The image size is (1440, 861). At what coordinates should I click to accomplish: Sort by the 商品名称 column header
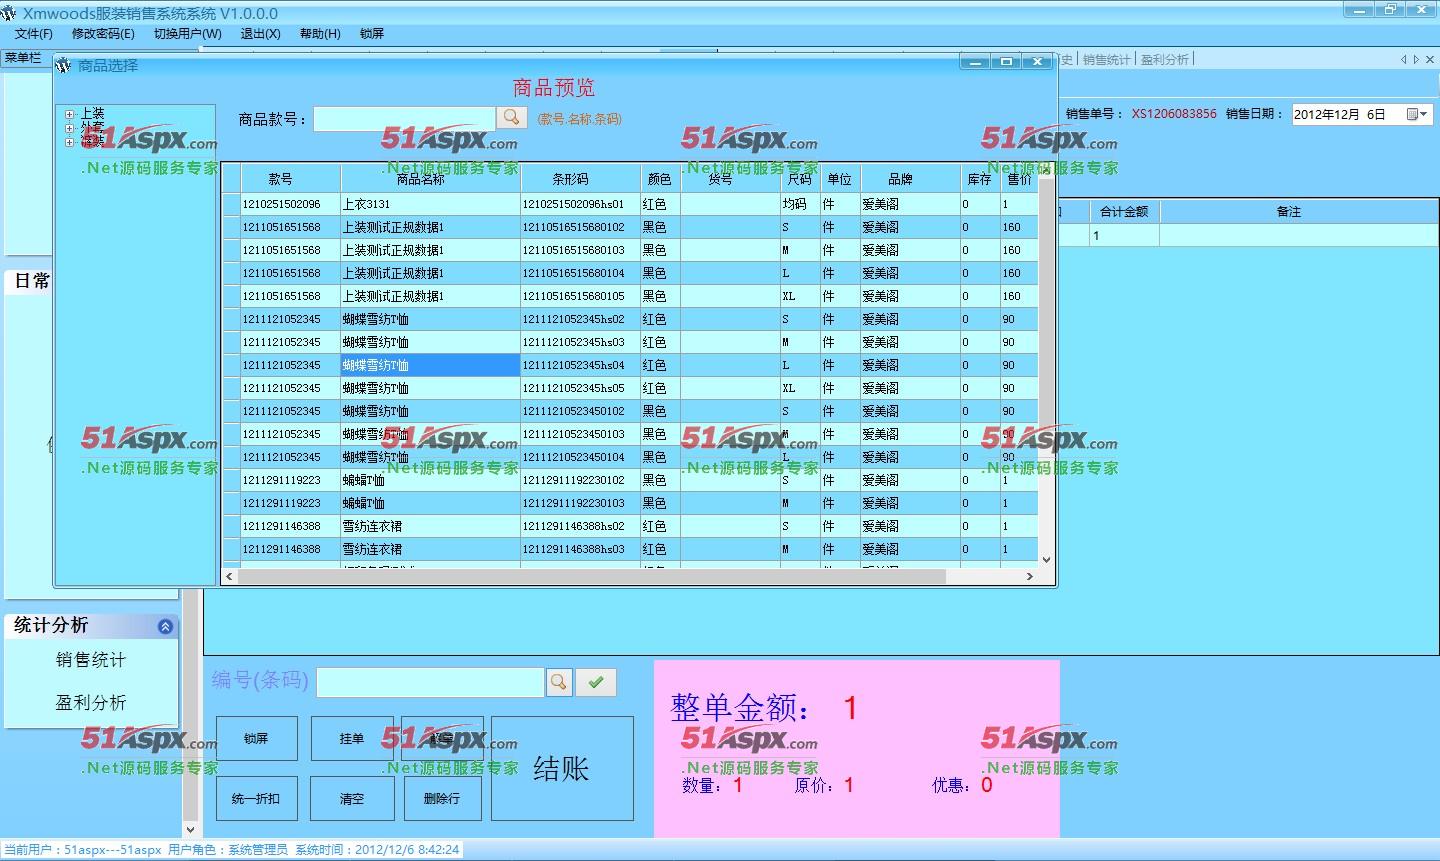point(431,179)
